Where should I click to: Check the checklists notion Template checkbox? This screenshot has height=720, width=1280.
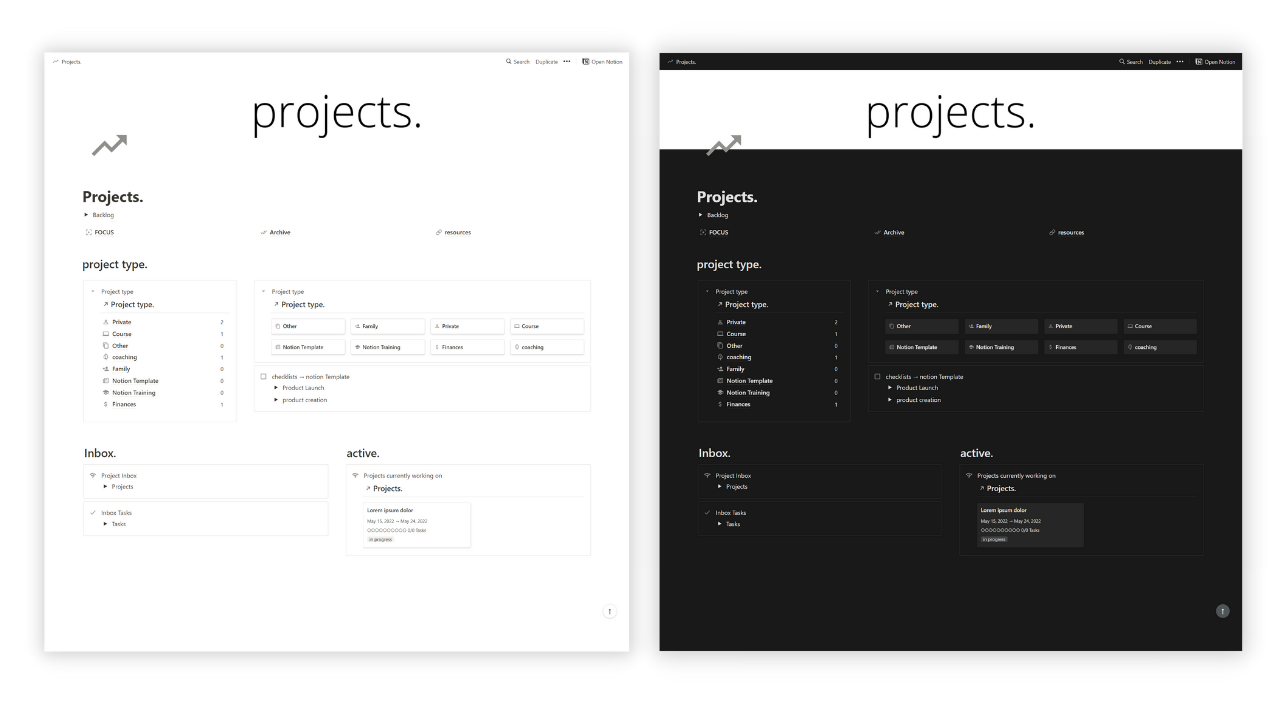point(262,376)
